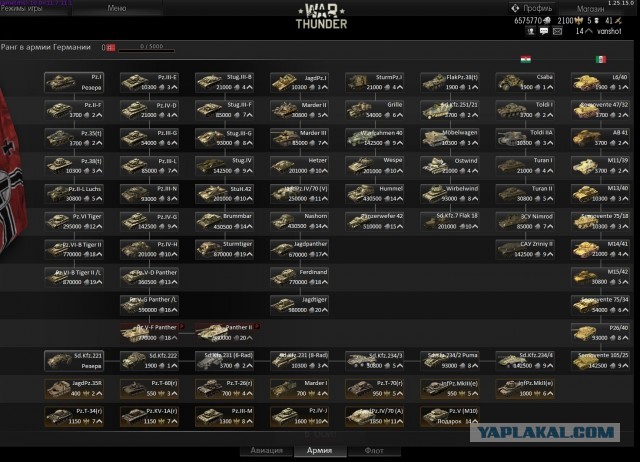Open the mail envelope icon
The height and width of the screenshot is (462, 640).
tap(557, 31)
